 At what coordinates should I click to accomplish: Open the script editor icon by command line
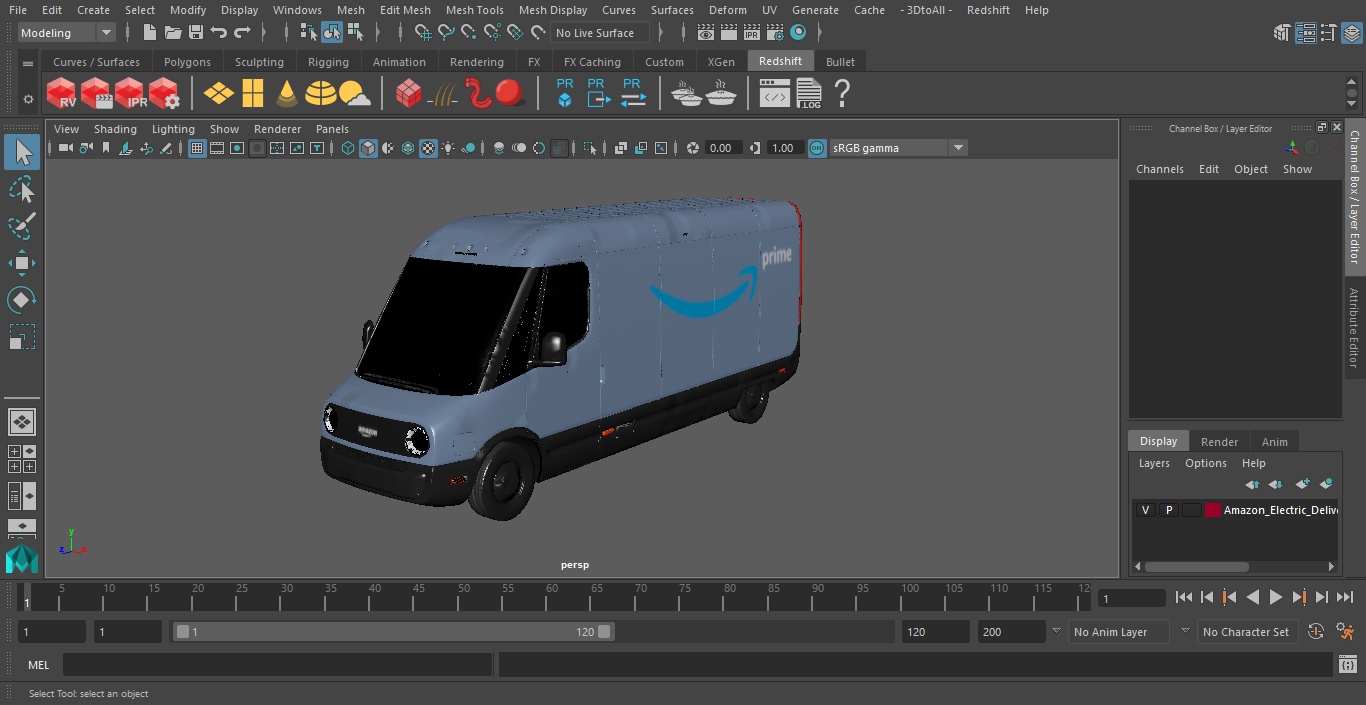click(1348, 664)
